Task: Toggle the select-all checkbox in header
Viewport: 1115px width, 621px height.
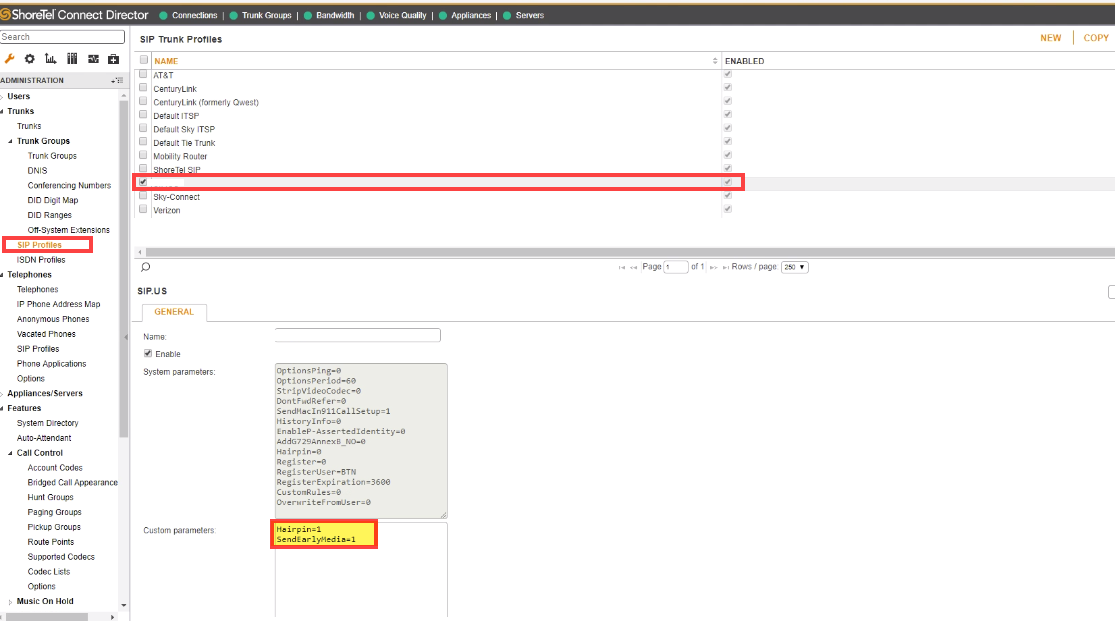Action: coord(144,60)
